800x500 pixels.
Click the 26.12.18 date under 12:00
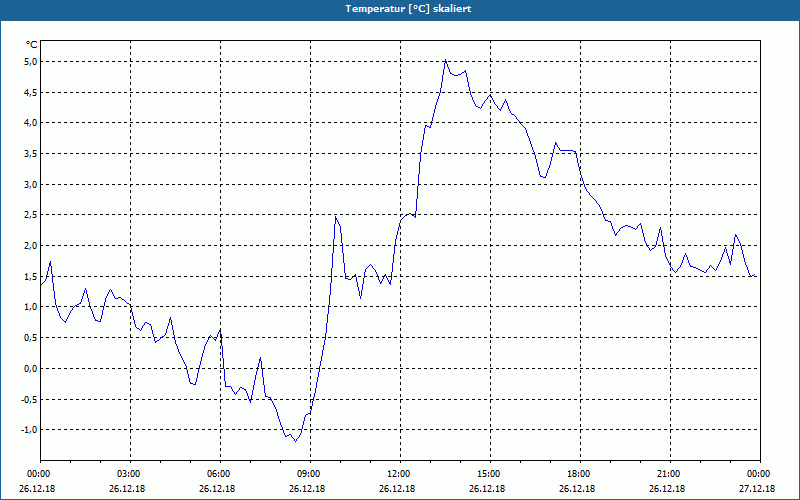[x=397, y=489]
